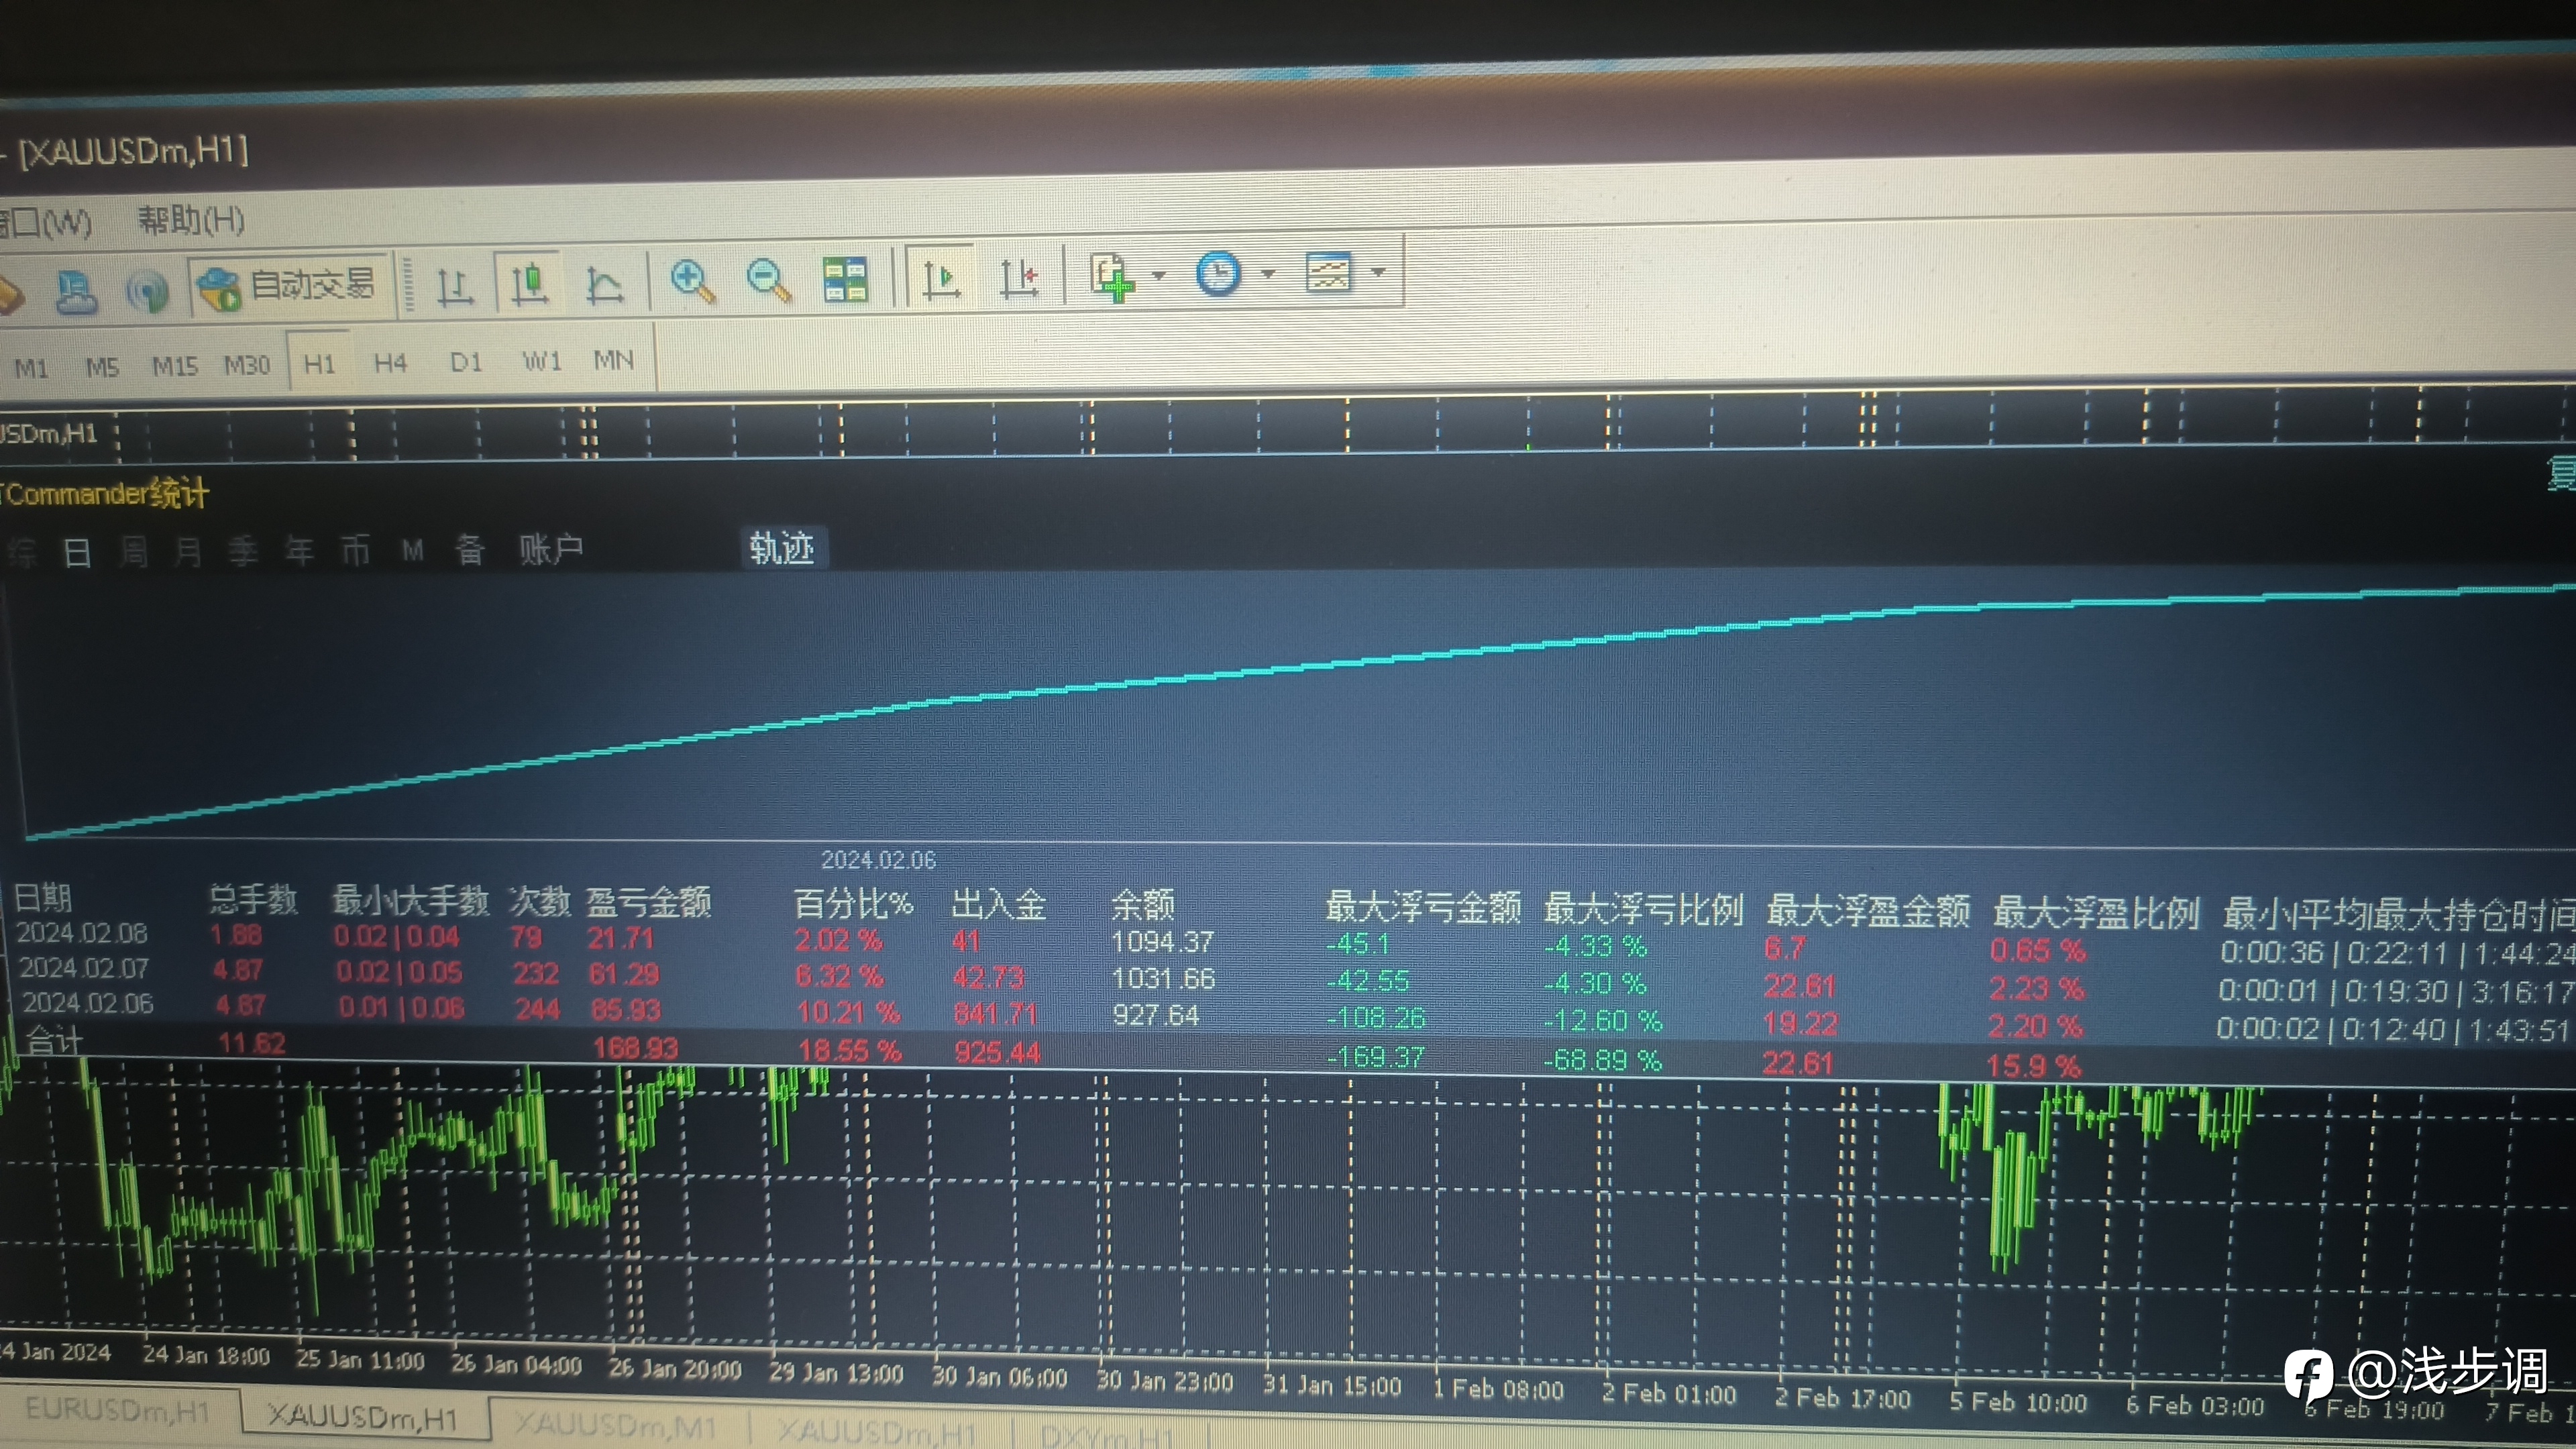
Task: Select the MN timeframe
Action: tap(613, 359)
